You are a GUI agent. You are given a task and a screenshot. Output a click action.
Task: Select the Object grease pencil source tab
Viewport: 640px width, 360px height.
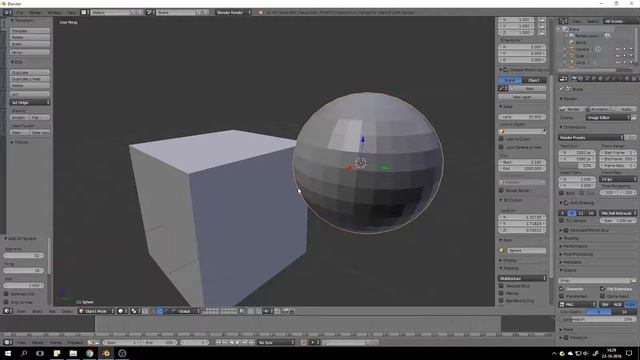coord(534,80)
